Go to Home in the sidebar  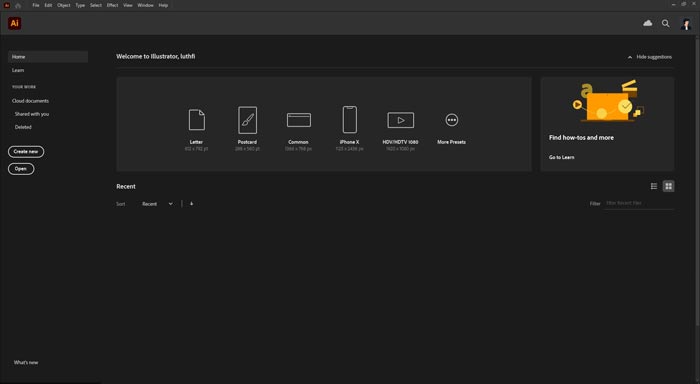coord(48,57)
